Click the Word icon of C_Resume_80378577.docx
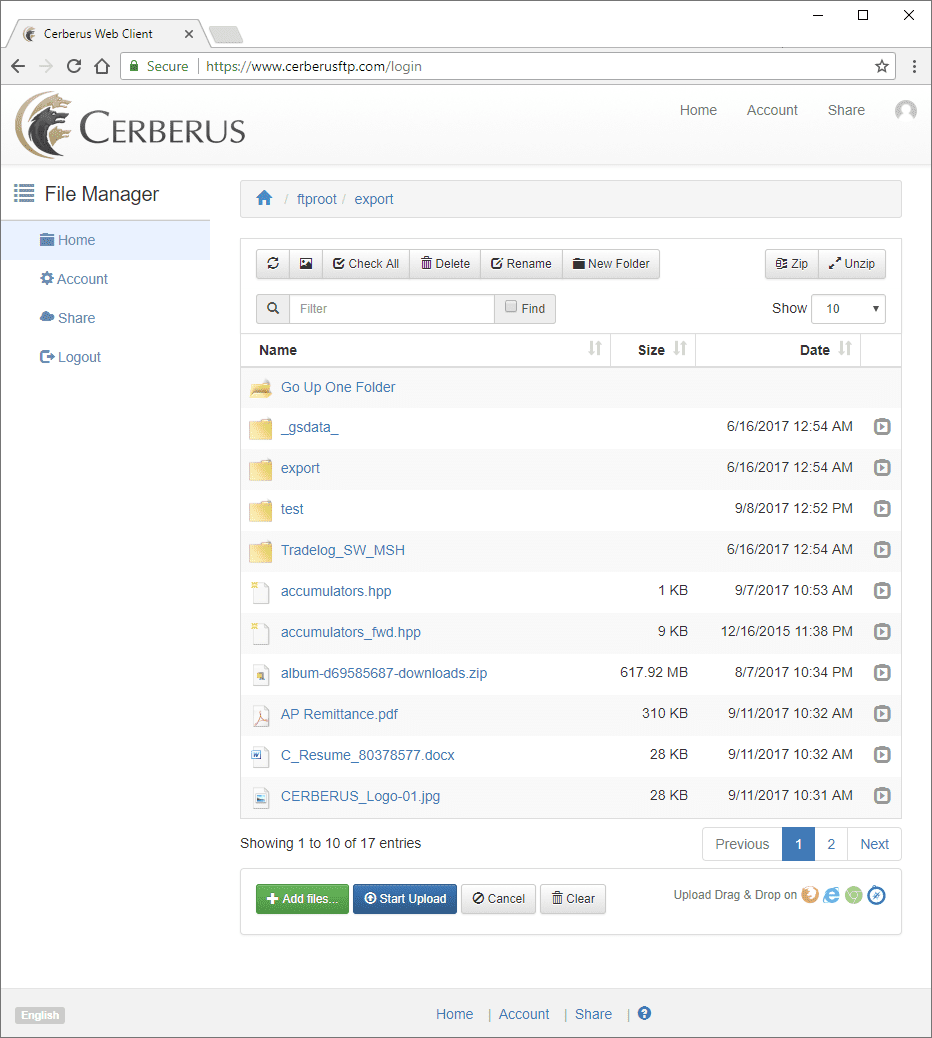The image size is (932, 1038). [260, 756]
